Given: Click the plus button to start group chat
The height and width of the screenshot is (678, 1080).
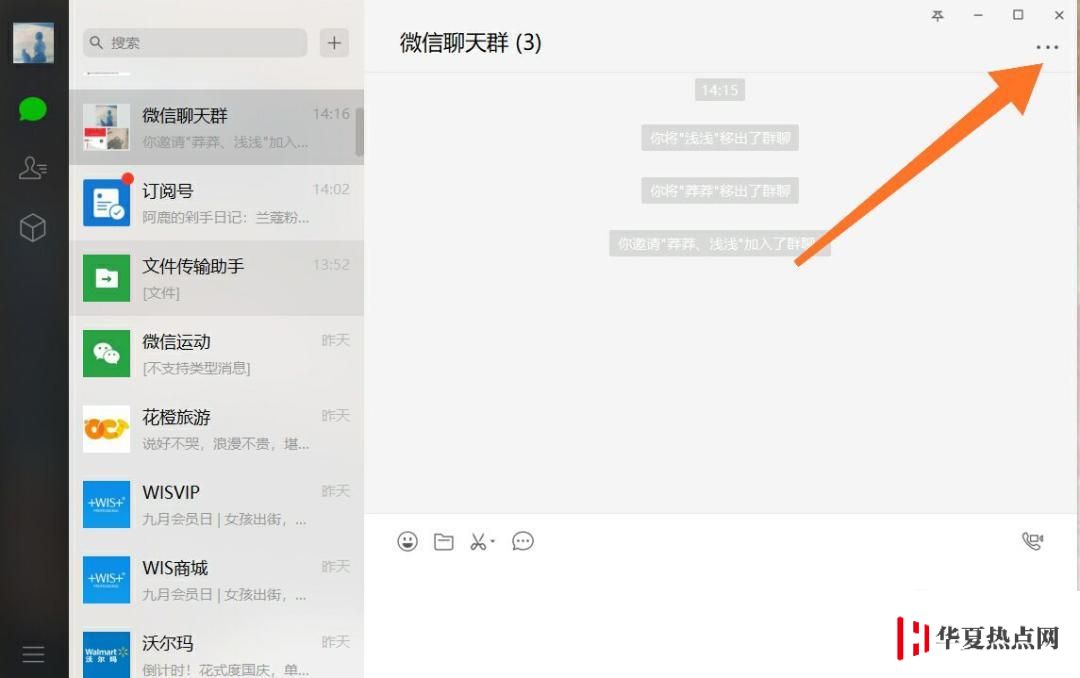Looking at the screenshot, I should [x=334, y=43].
